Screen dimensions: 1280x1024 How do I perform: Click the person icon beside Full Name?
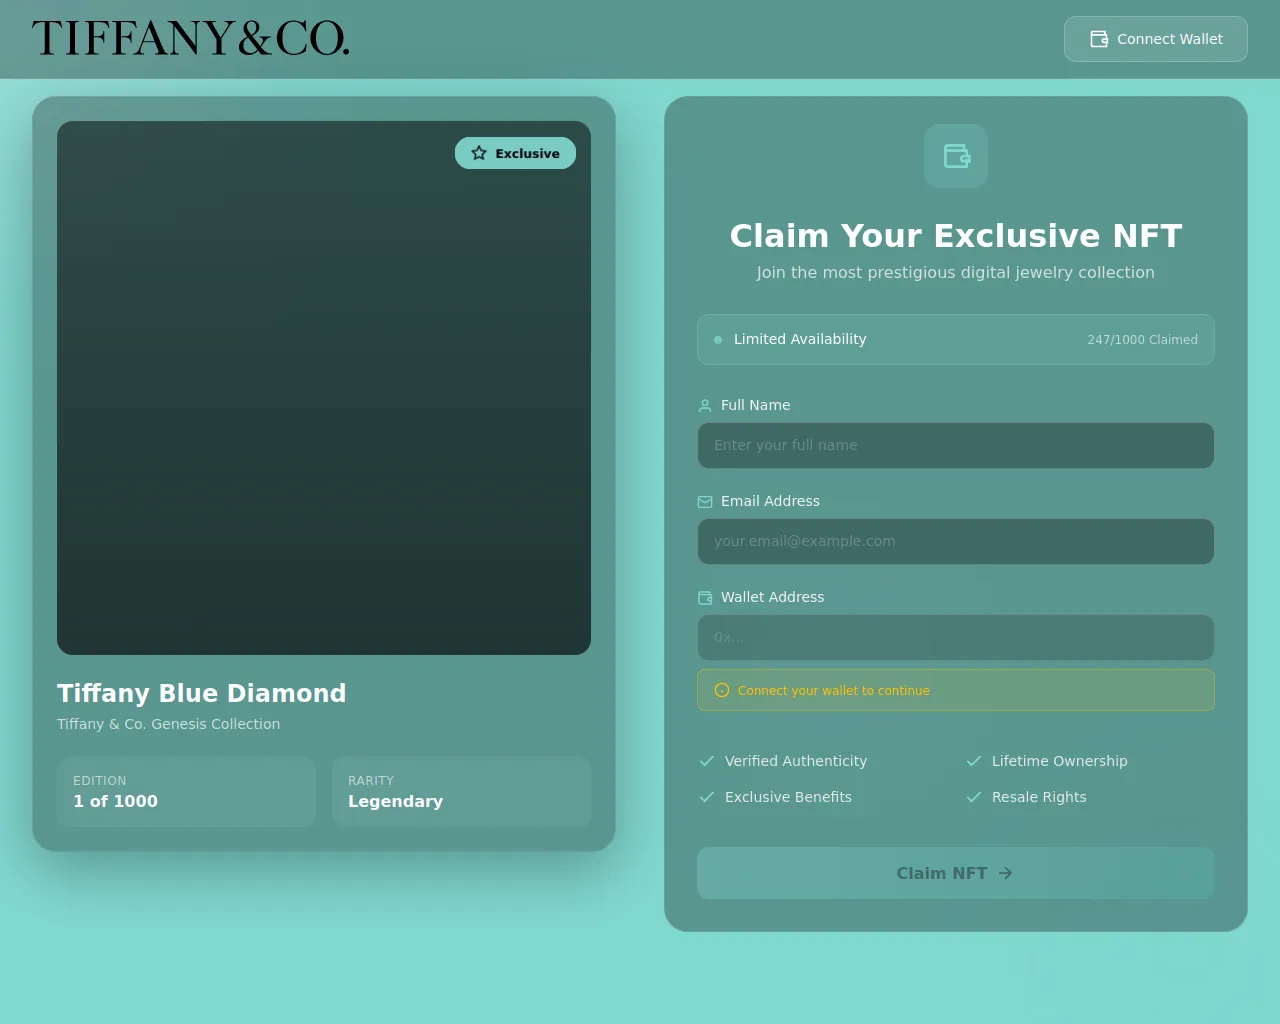click(705, 405)
